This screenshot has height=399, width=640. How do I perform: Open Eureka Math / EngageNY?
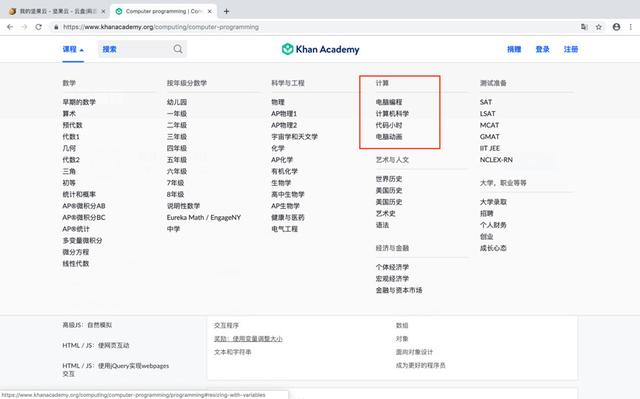[x=204, y=217]
